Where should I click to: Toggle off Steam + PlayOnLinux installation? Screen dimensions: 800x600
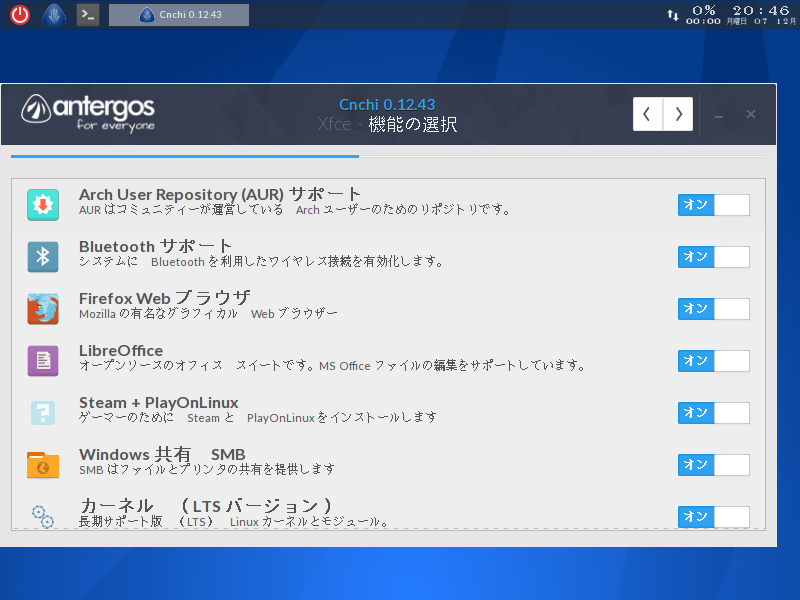pyautogui.click(x=714, y=413)
